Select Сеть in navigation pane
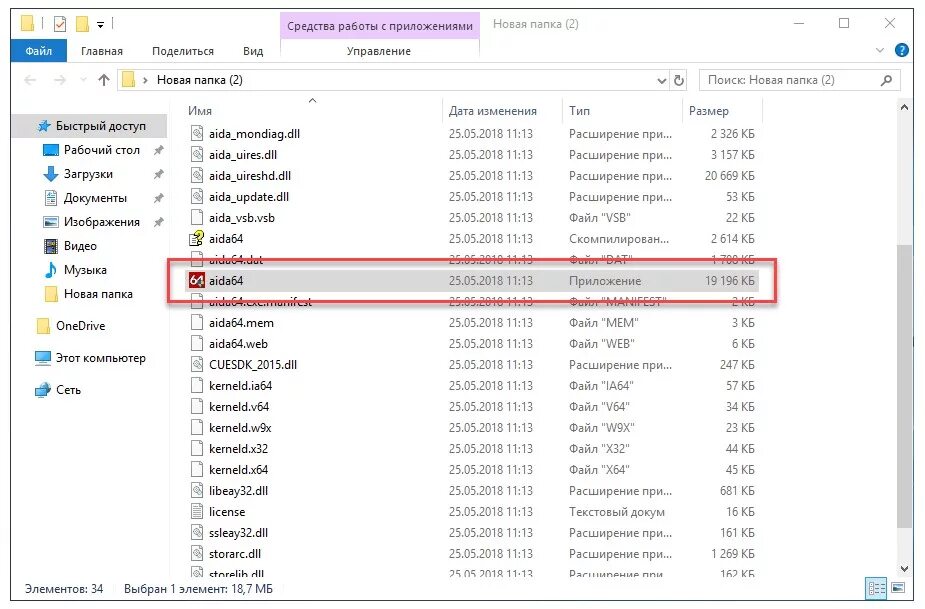This screenshot has width=925, height=609. pos(58,389)
